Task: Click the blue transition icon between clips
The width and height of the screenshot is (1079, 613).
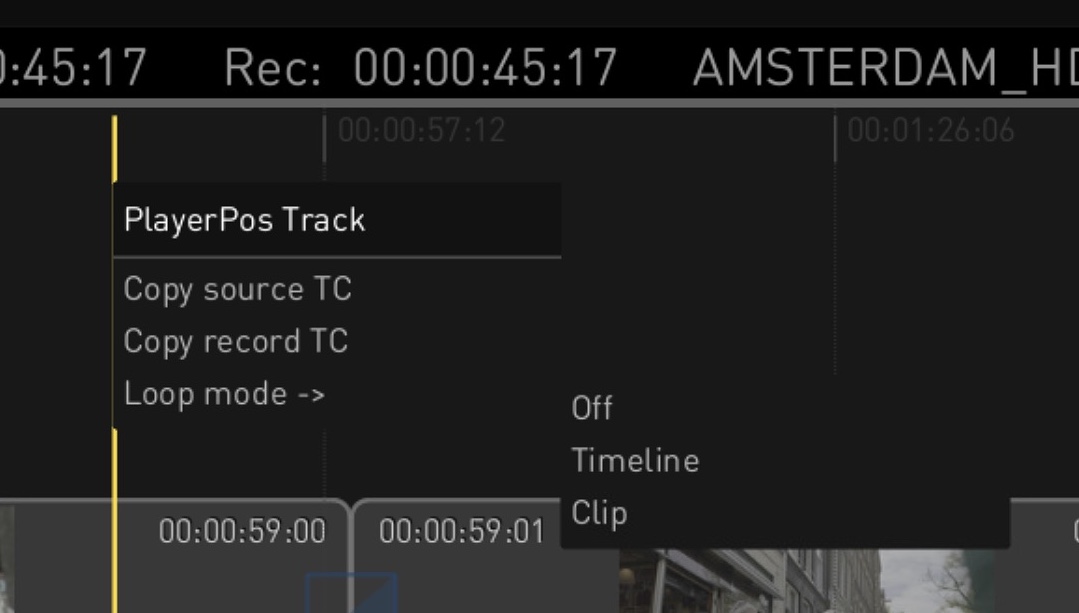Action: click(350, 591)
